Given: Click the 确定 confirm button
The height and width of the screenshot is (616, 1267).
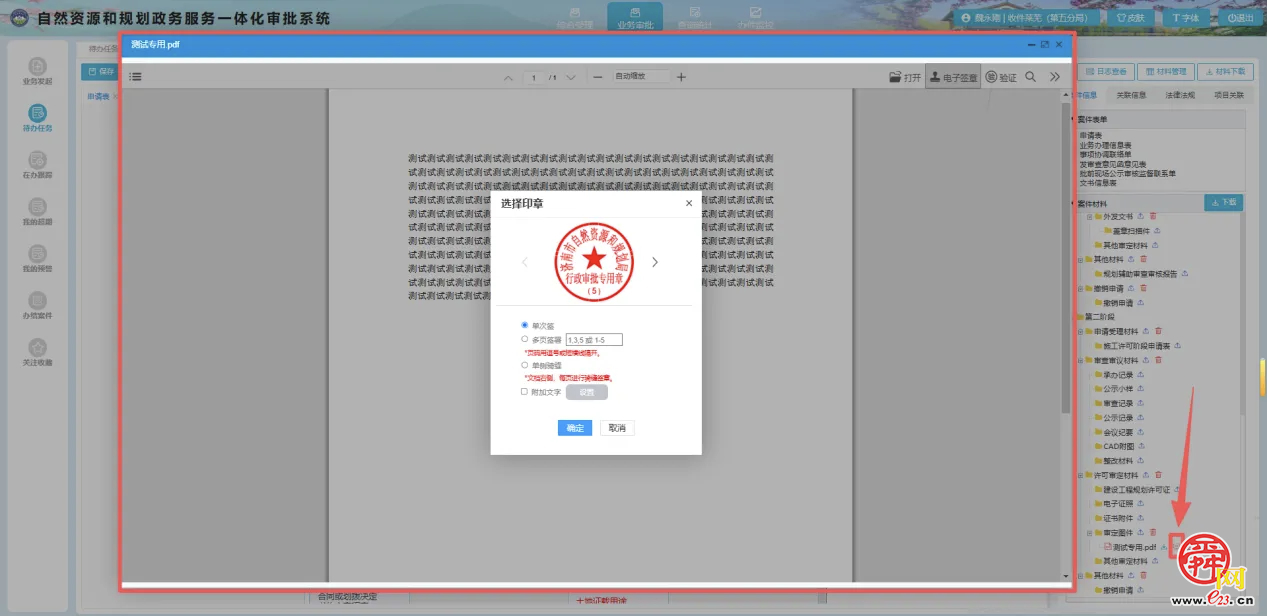Looking at the screenshot, I should (575, 428).
